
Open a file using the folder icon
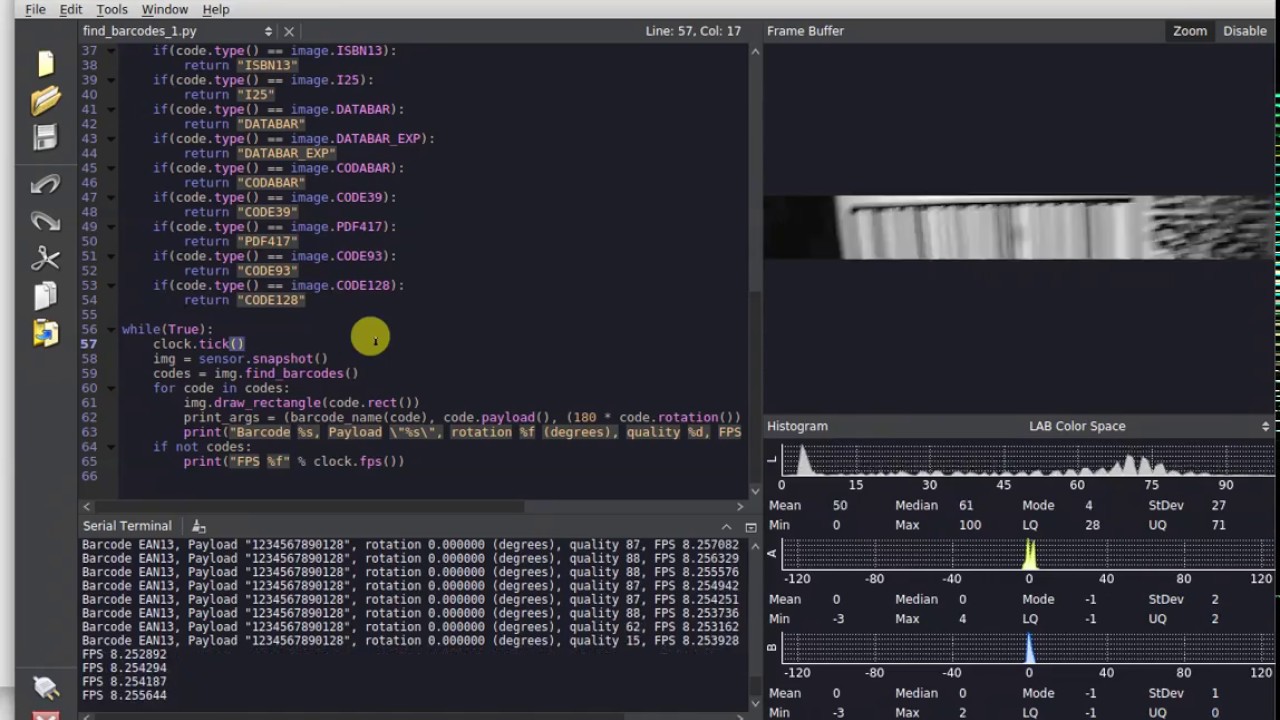point(45,100)
